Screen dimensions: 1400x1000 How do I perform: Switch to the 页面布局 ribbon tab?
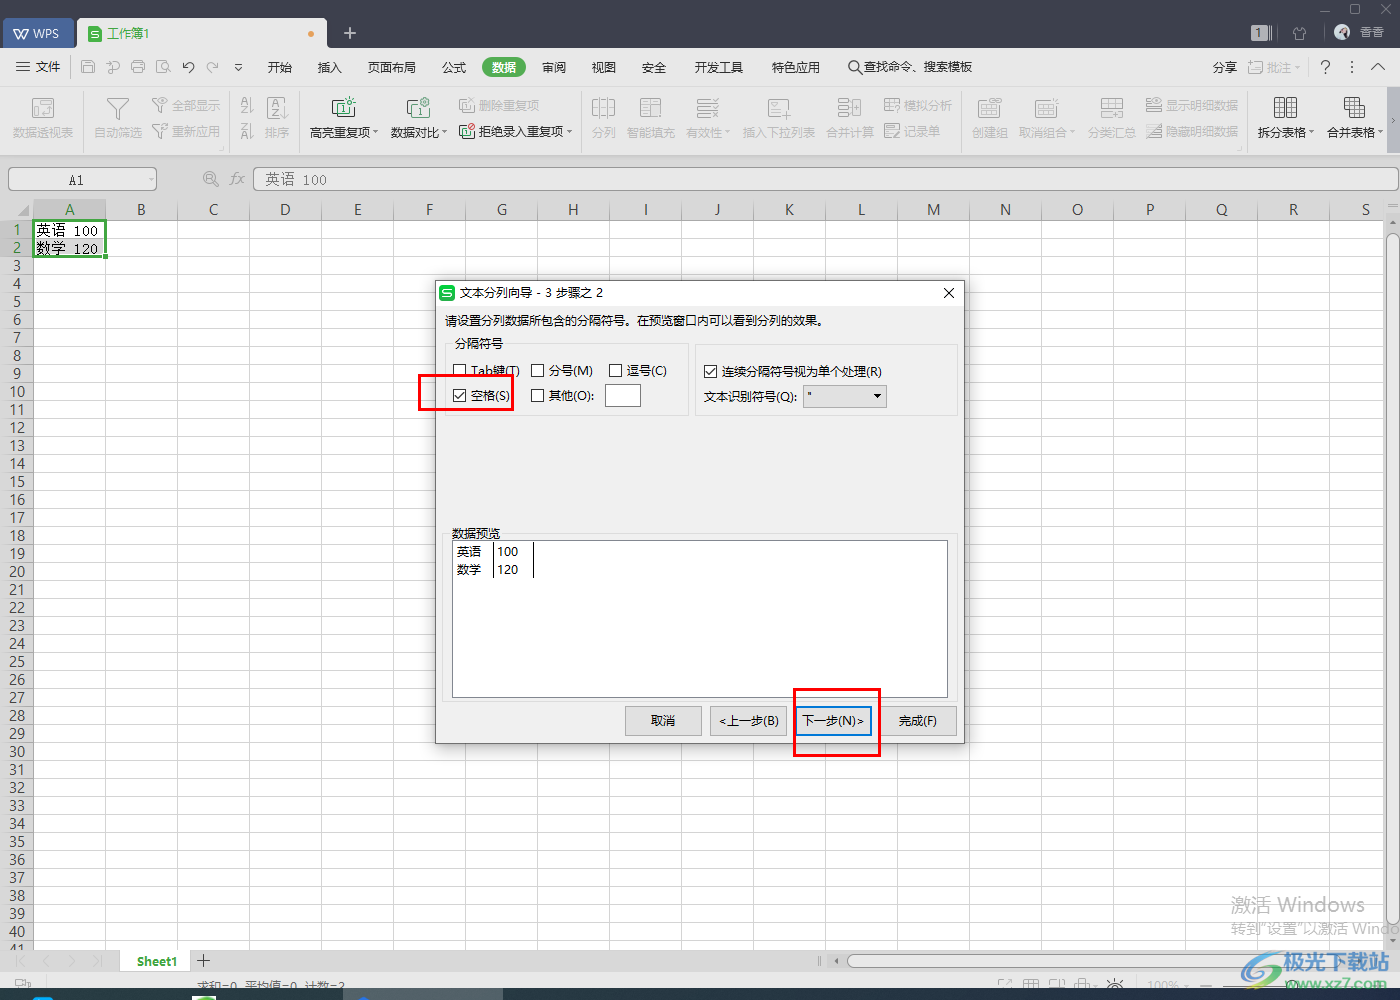(391, 67)
